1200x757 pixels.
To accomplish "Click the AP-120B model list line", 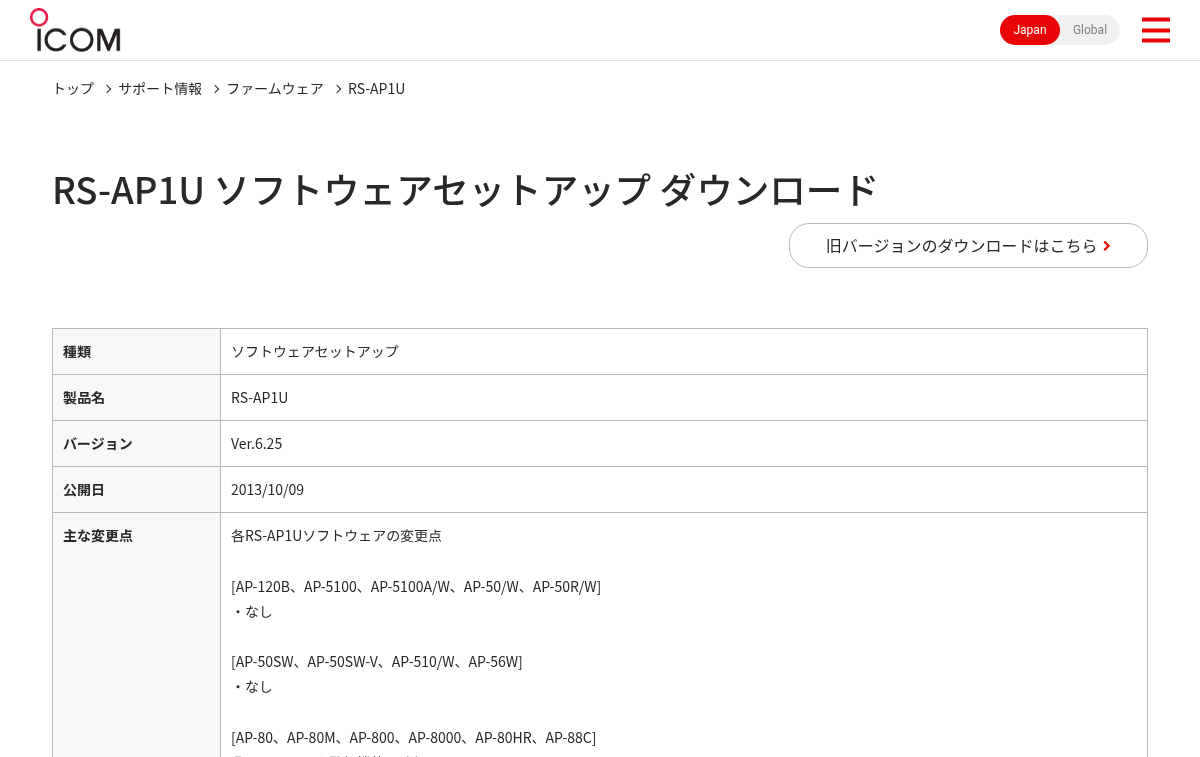I will [416, 586].
